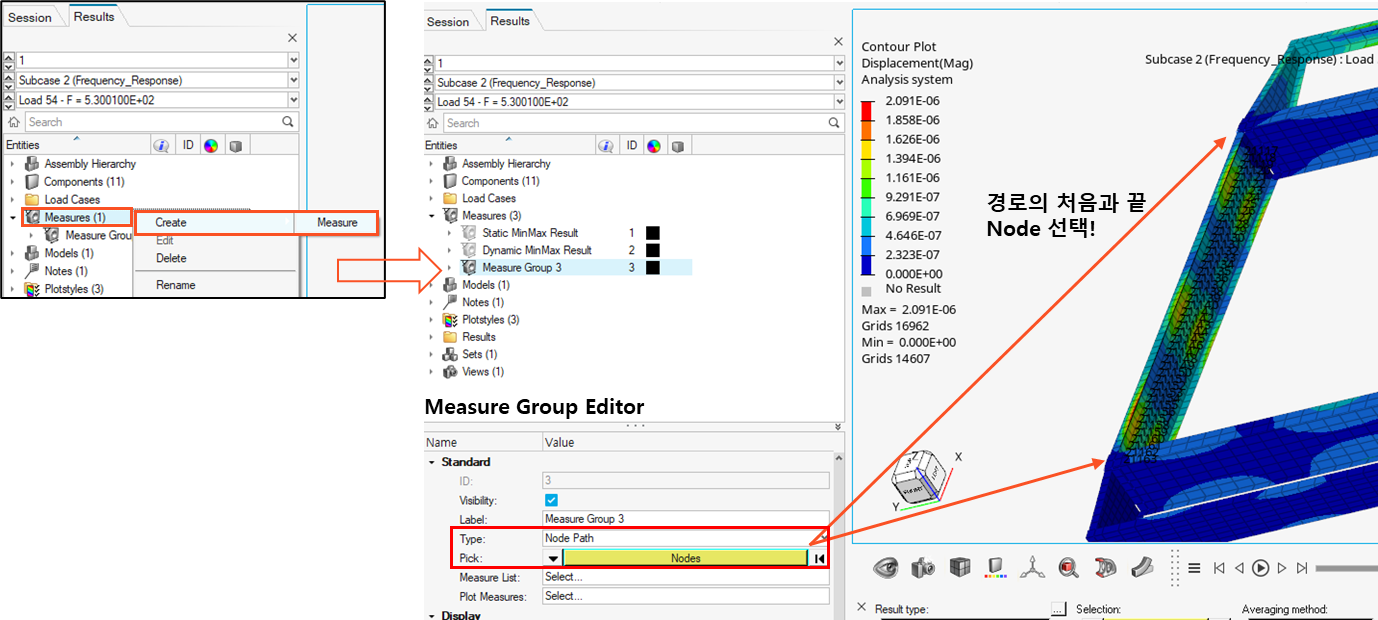Image resolution: width=1378 pixels, height=620 pixels.
Task: Open the model '1' dropdown in main browser
Action: coord(838,63)
